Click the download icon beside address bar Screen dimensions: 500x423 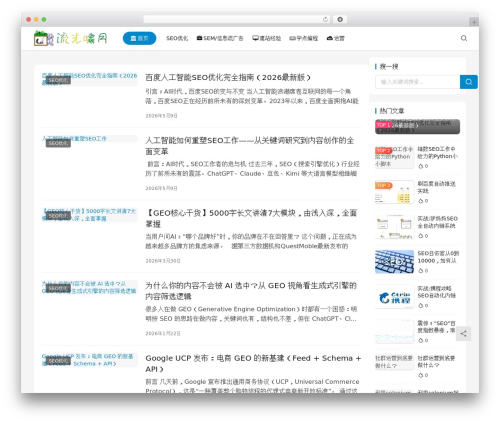(340, 20)
